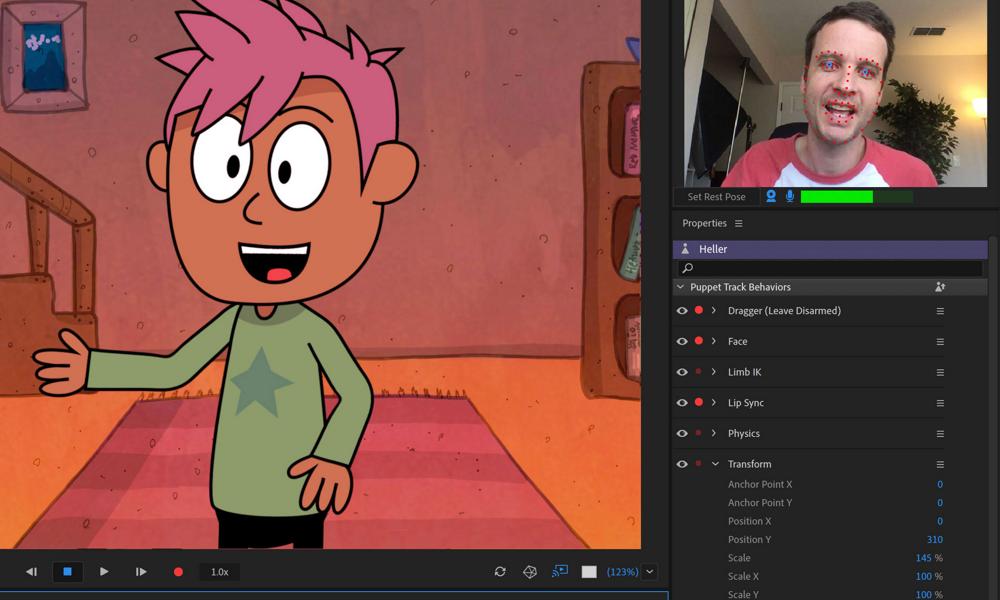Arm the Limb IK behavior for recording

point(698,372)
